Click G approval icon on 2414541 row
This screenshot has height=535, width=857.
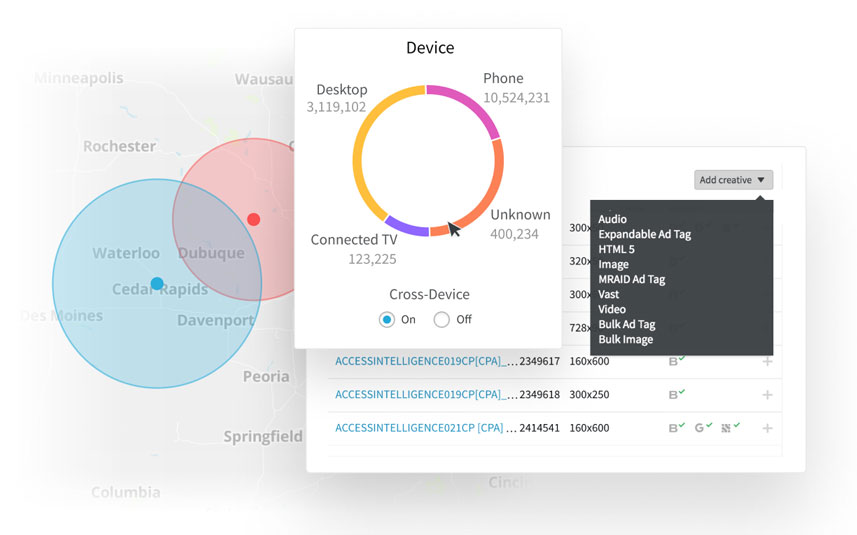703,427
